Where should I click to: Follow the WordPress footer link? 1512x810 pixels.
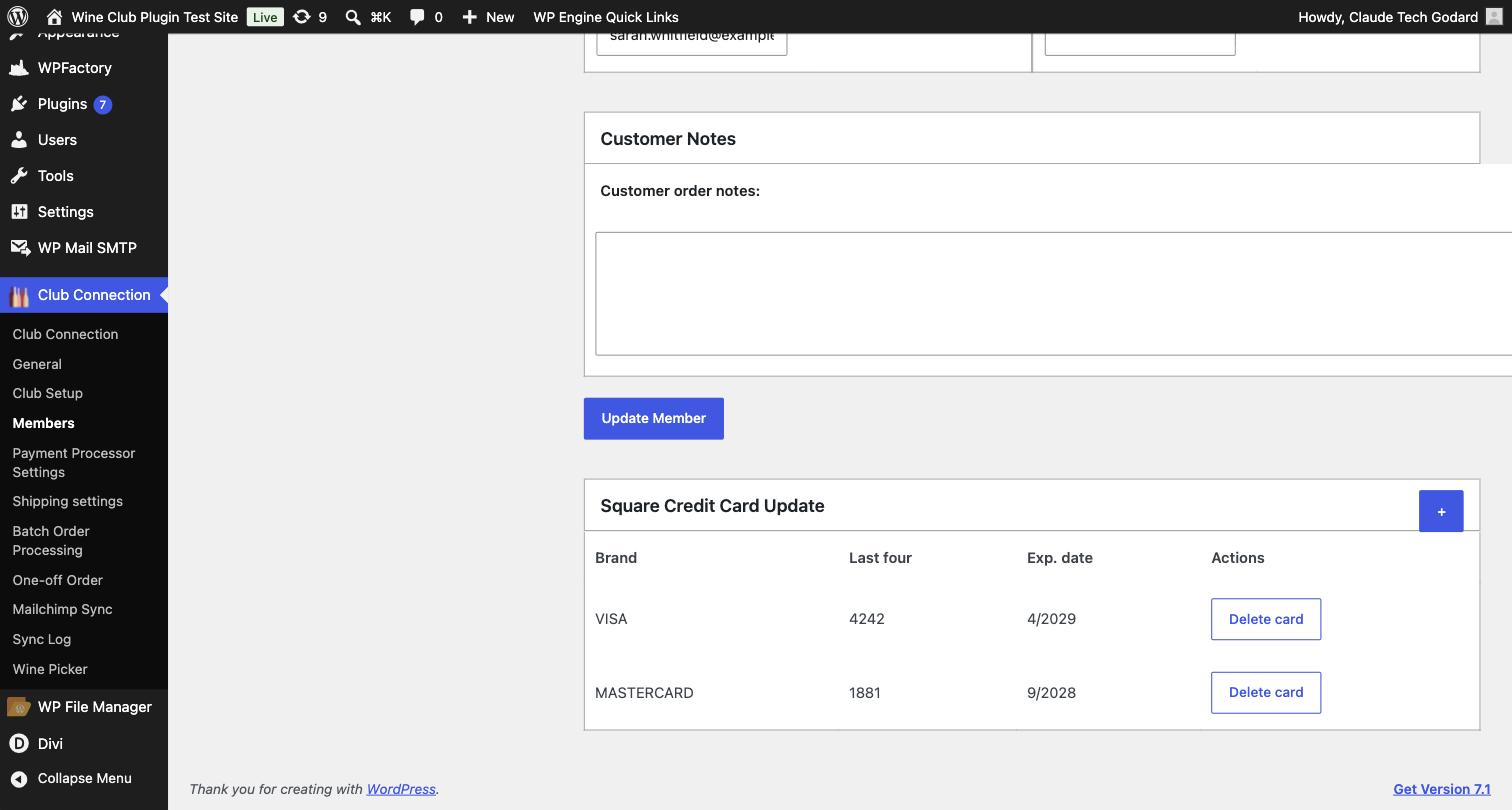tap(401, 789)
